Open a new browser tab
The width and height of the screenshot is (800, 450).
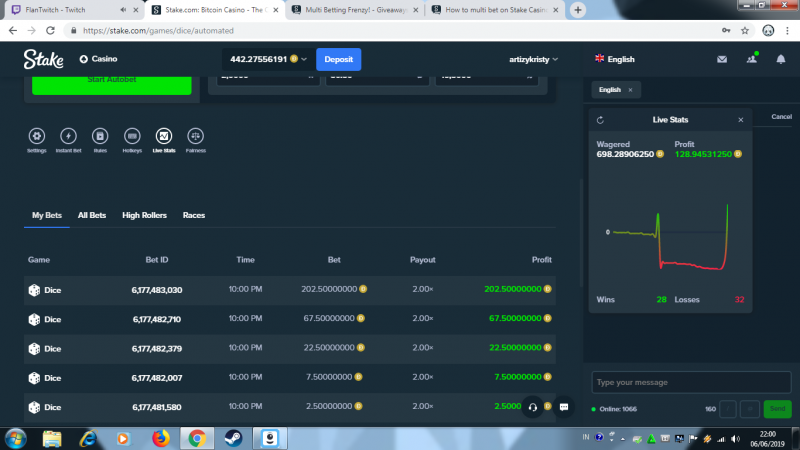[578, 10]
